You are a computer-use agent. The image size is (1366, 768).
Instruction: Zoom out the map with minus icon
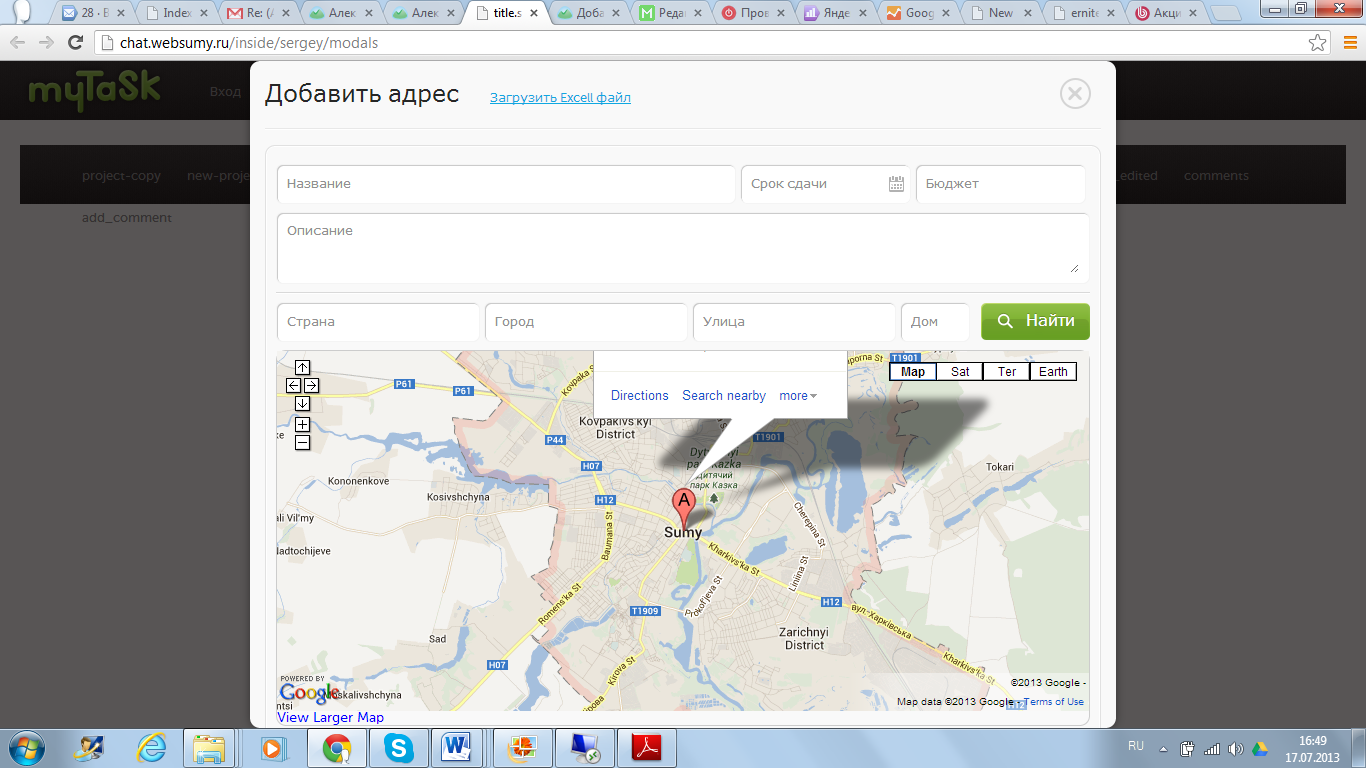click(x=302, y=443)
